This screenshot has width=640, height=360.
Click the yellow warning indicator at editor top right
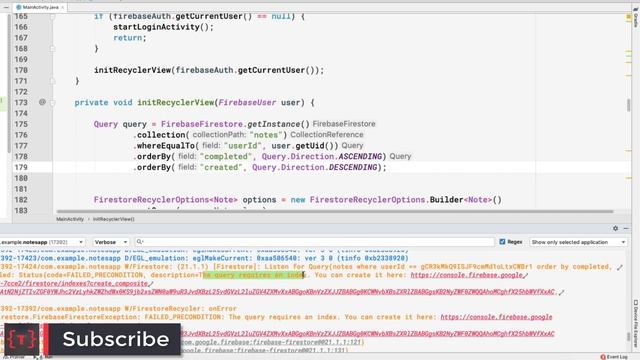[629, 16]
